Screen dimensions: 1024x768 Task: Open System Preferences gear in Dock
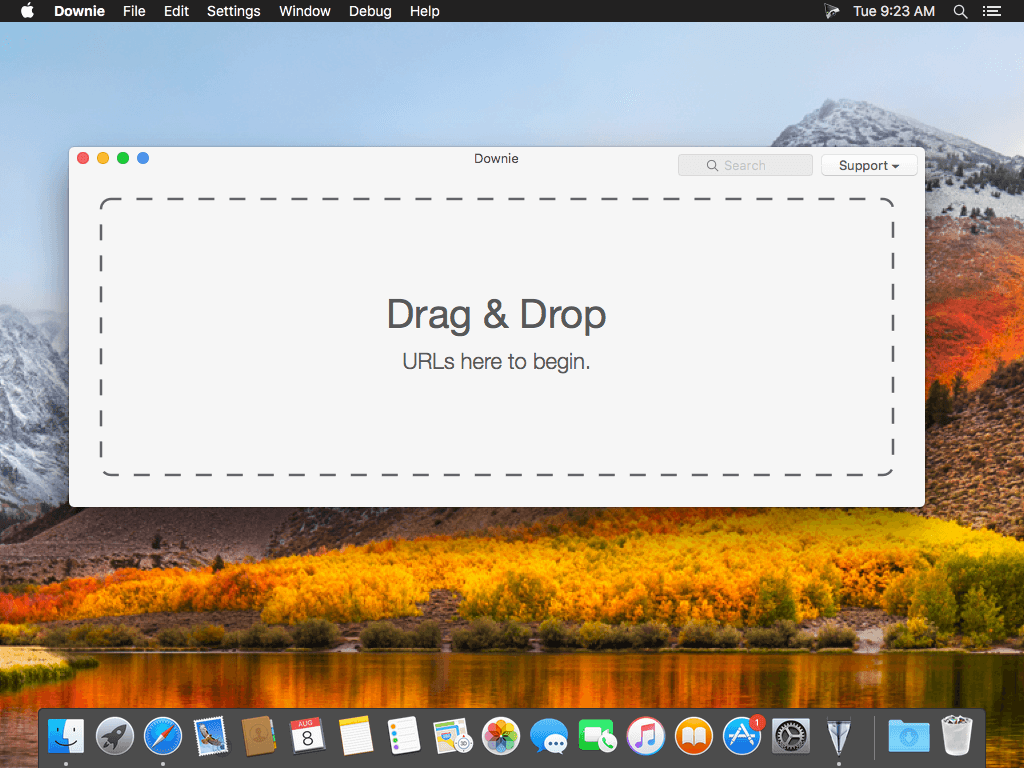tap(791, 736)
